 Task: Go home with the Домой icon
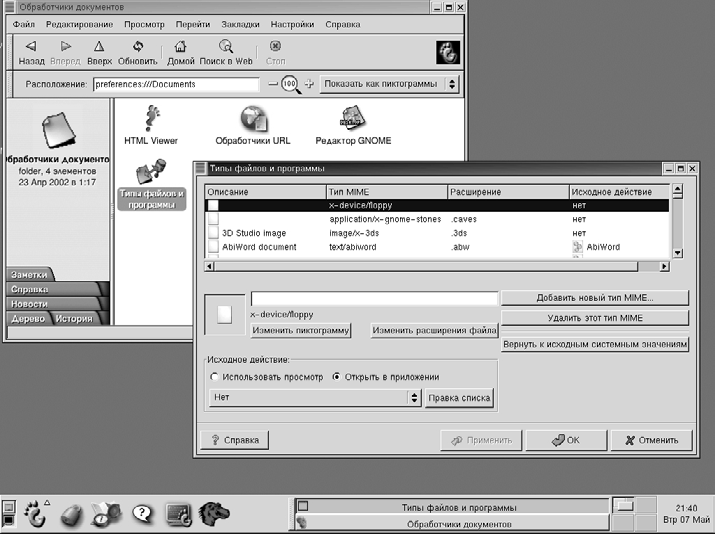181,46
